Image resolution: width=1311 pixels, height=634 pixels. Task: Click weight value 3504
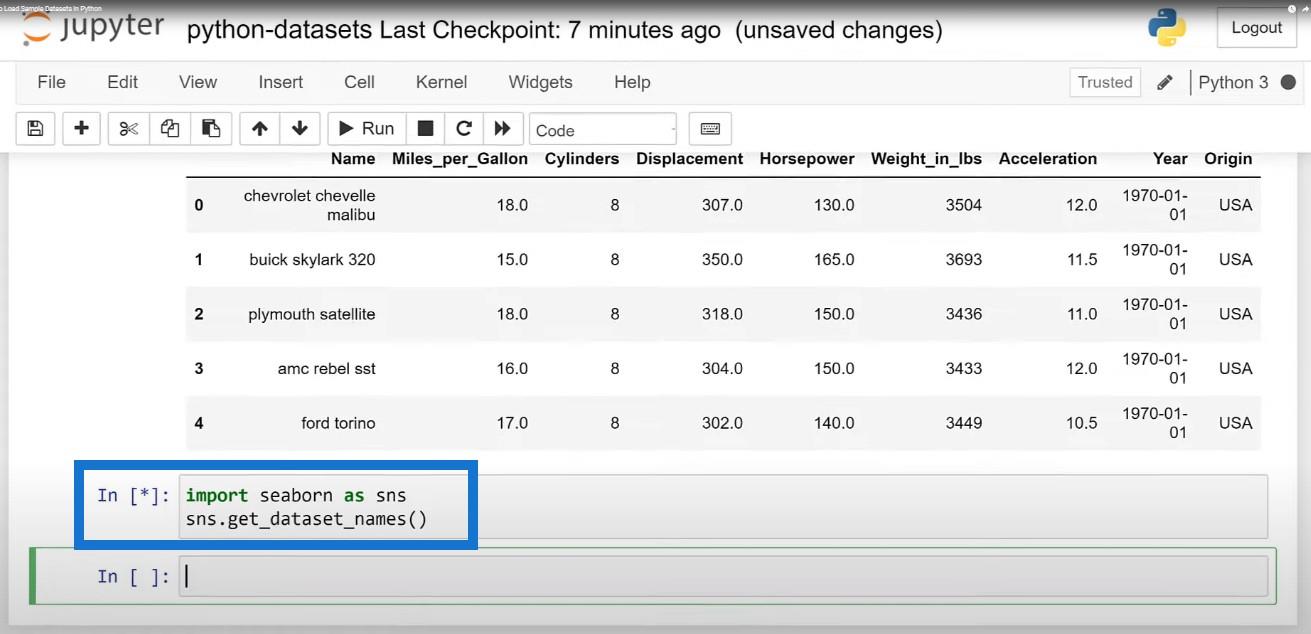964,205
